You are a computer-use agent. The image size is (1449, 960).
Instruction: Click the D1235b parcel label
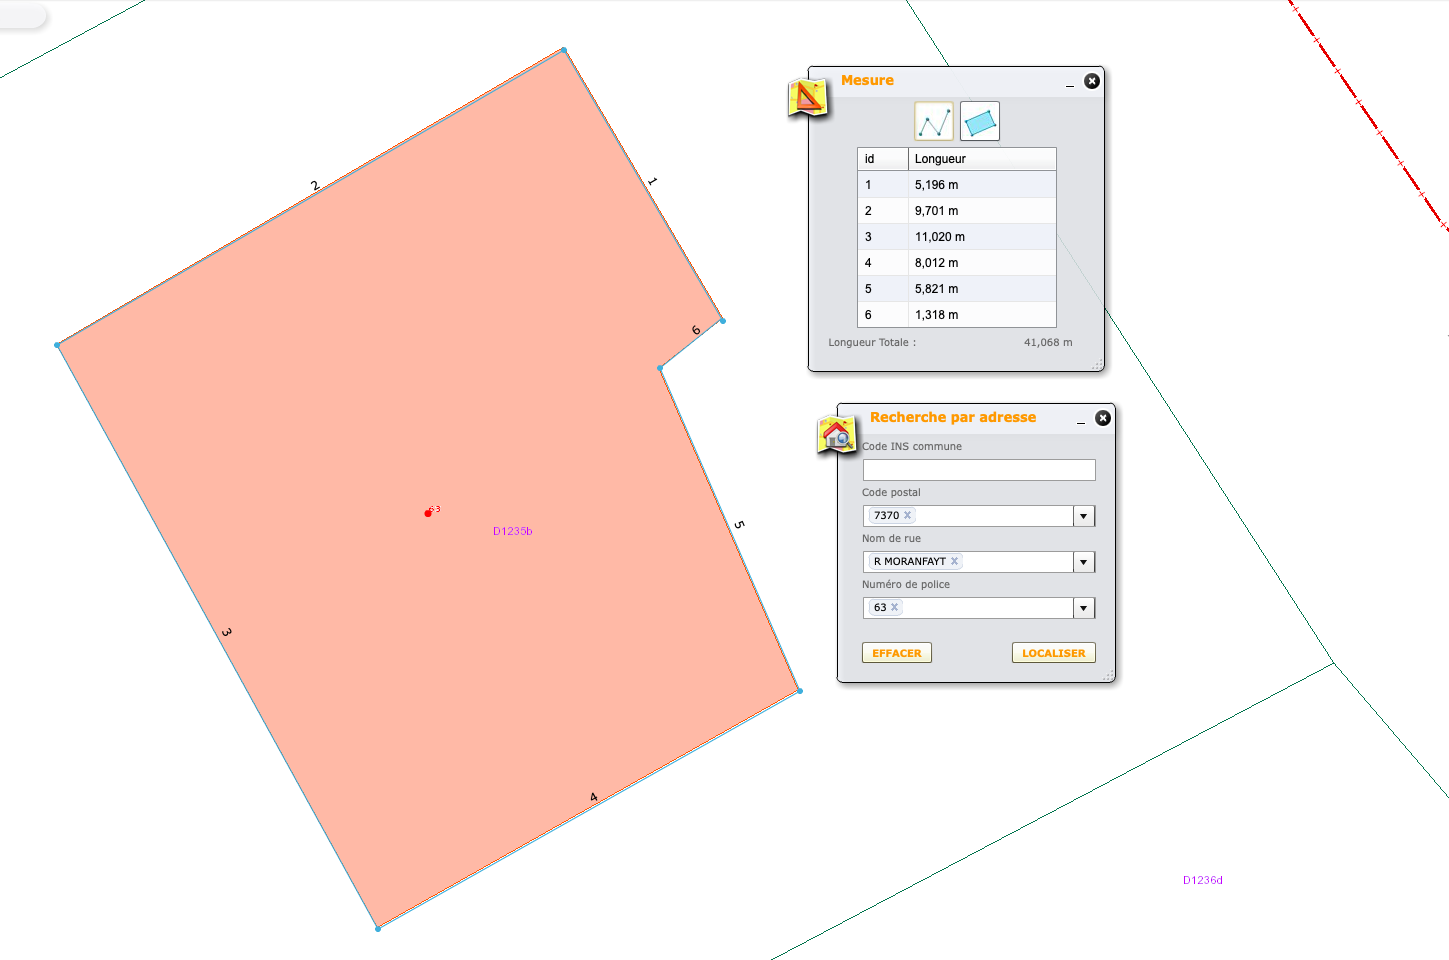pos(512,531)
